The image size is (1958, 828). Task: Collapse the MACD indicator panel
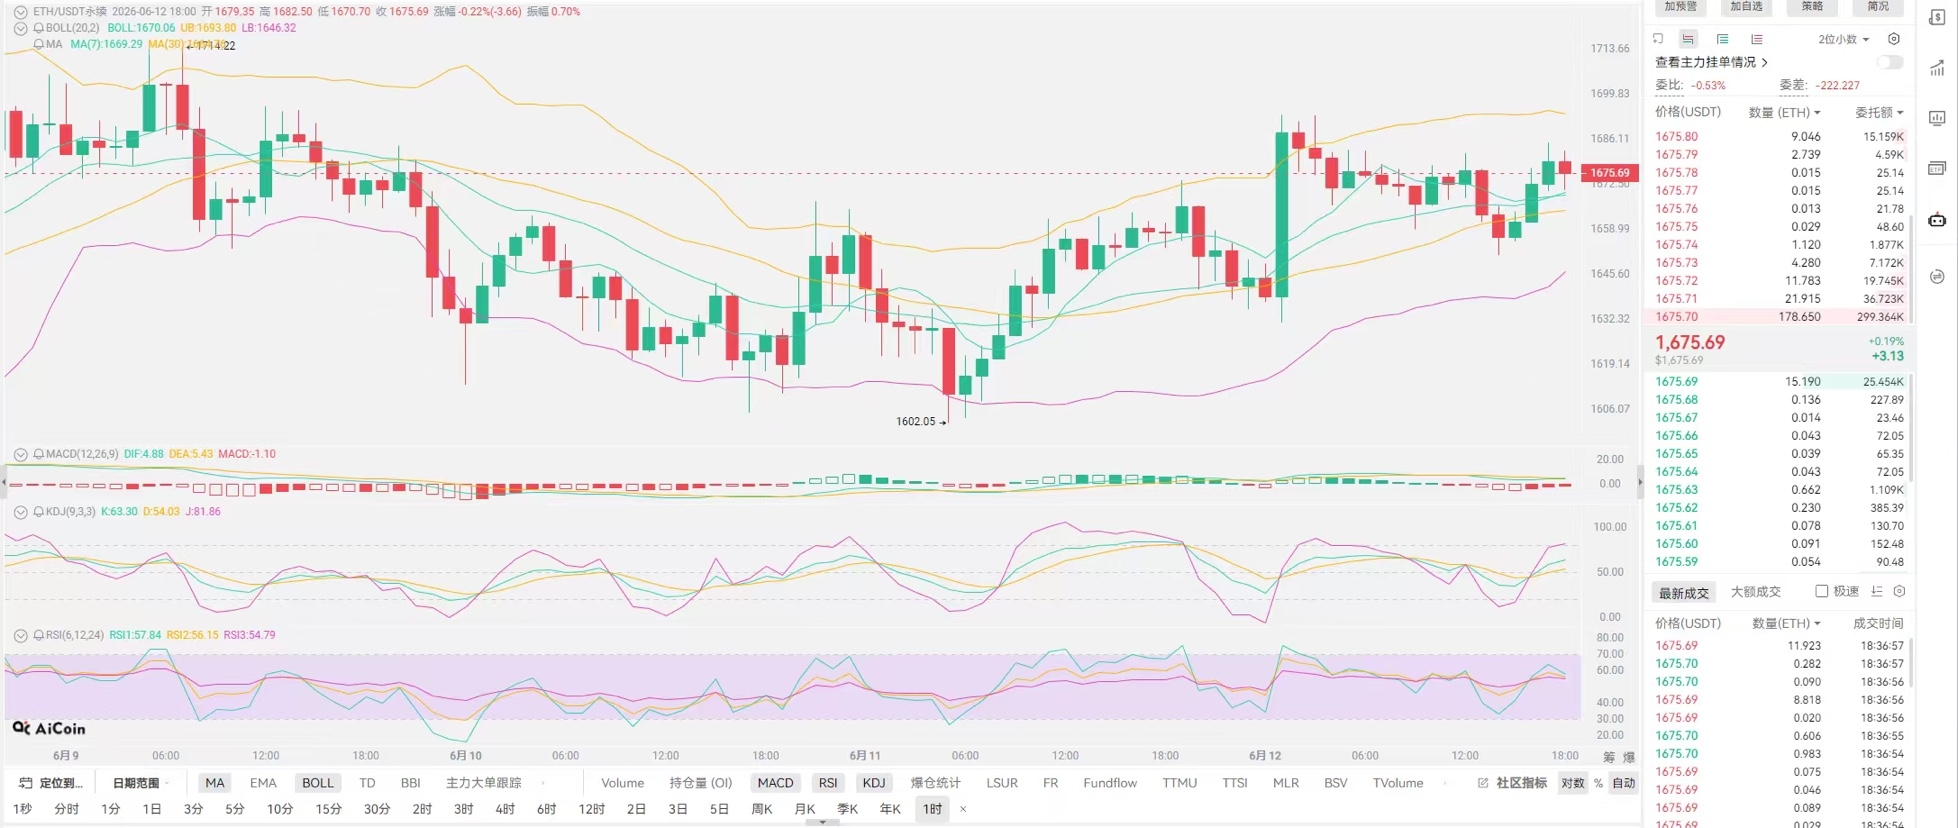(20, 454)
